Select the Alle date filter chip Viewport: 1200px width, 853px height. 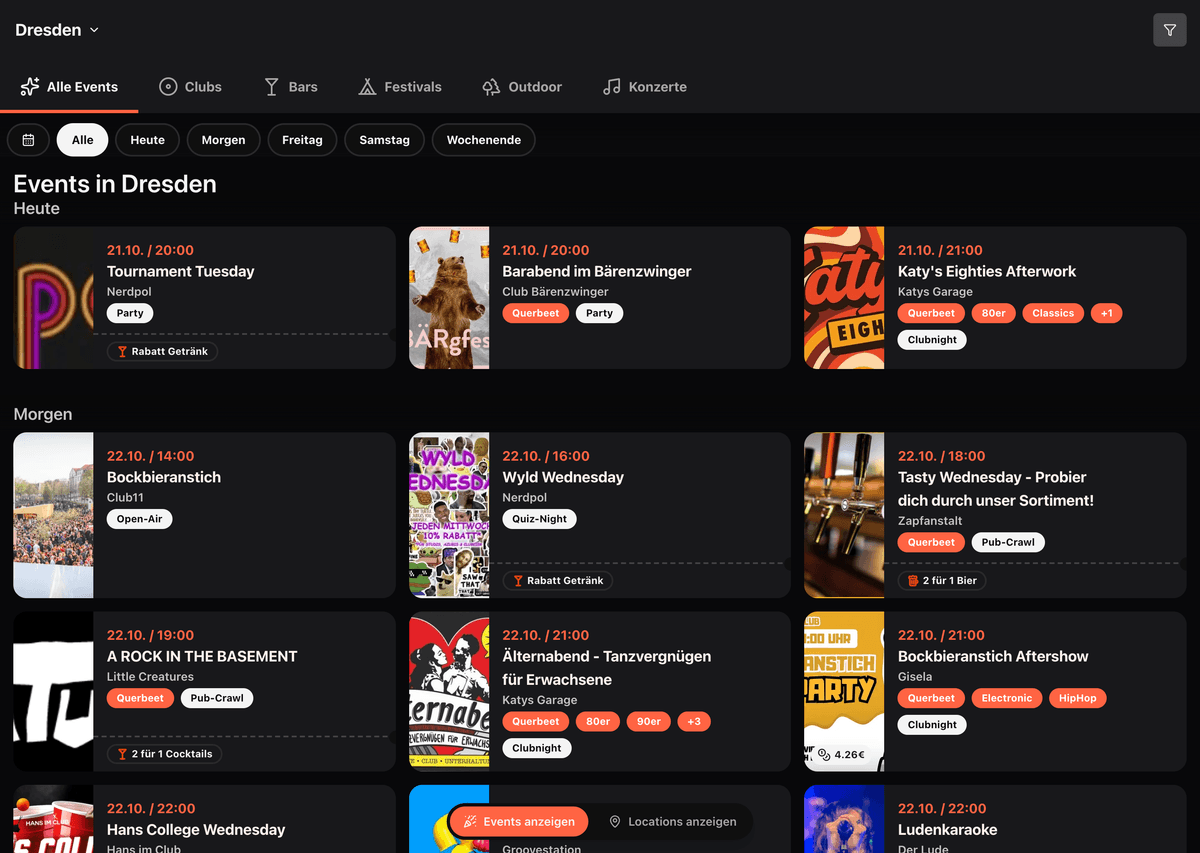click(83, 140)
